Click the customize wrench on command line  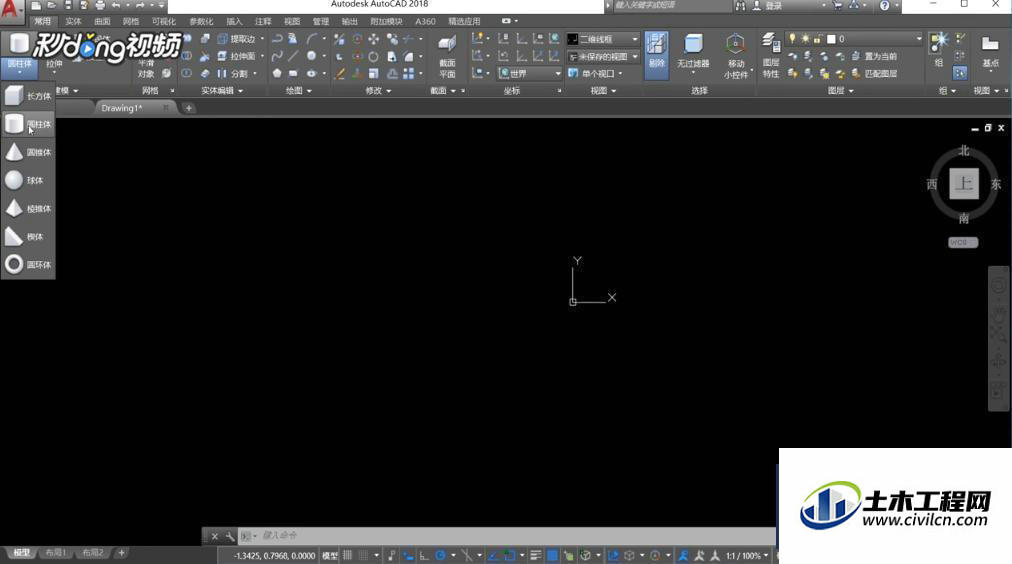[x=230, y=536]
